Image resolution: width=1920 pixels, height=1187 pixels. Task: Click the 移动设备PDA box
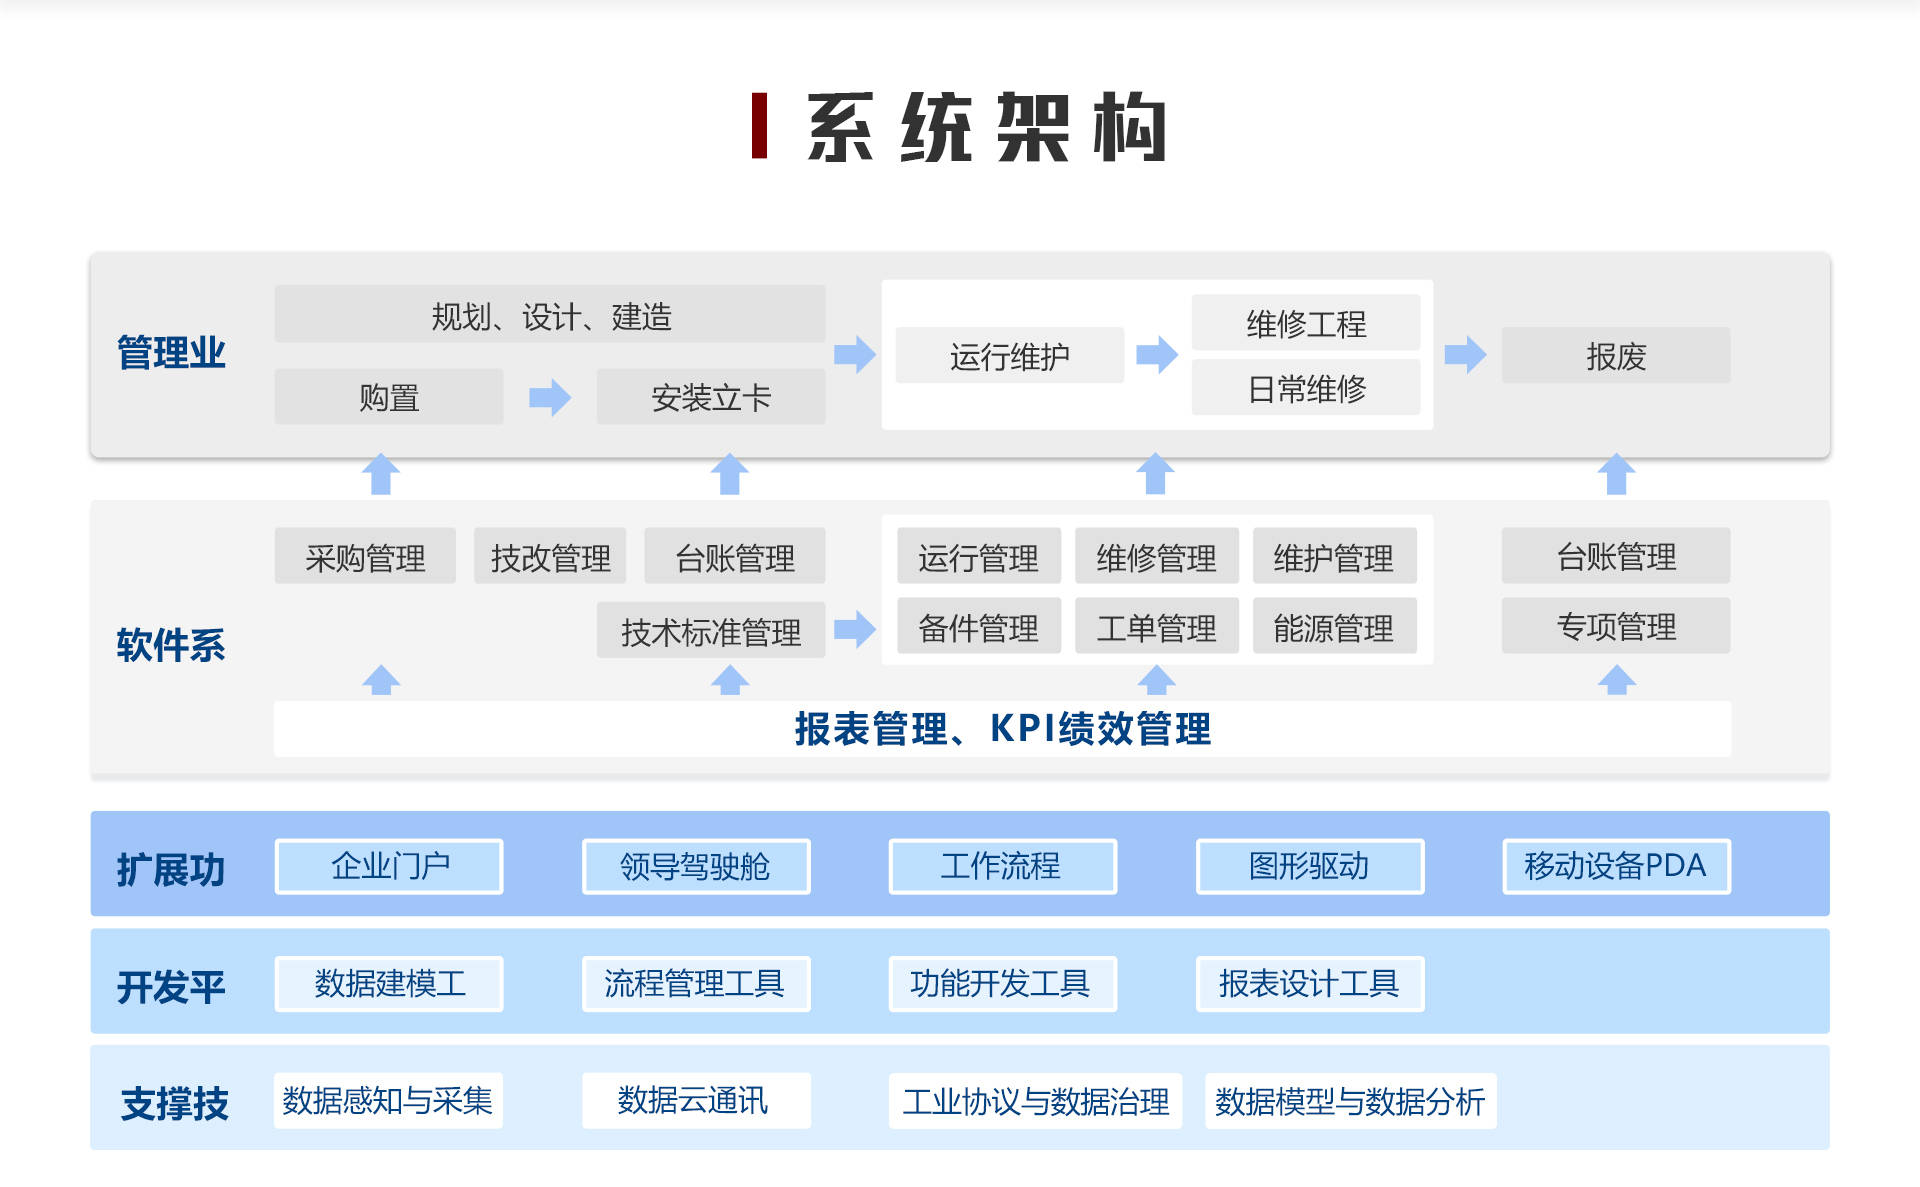coord(1616,866)
